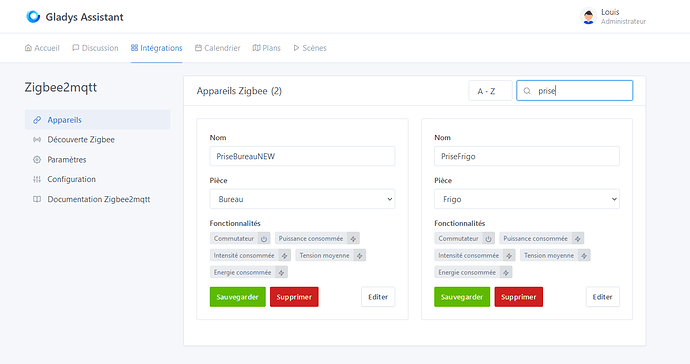Screen dimensions: 690x364
Task: Click bolt icon on PriseBureauNEW Puissance consommée
Action: pos(353,239)
